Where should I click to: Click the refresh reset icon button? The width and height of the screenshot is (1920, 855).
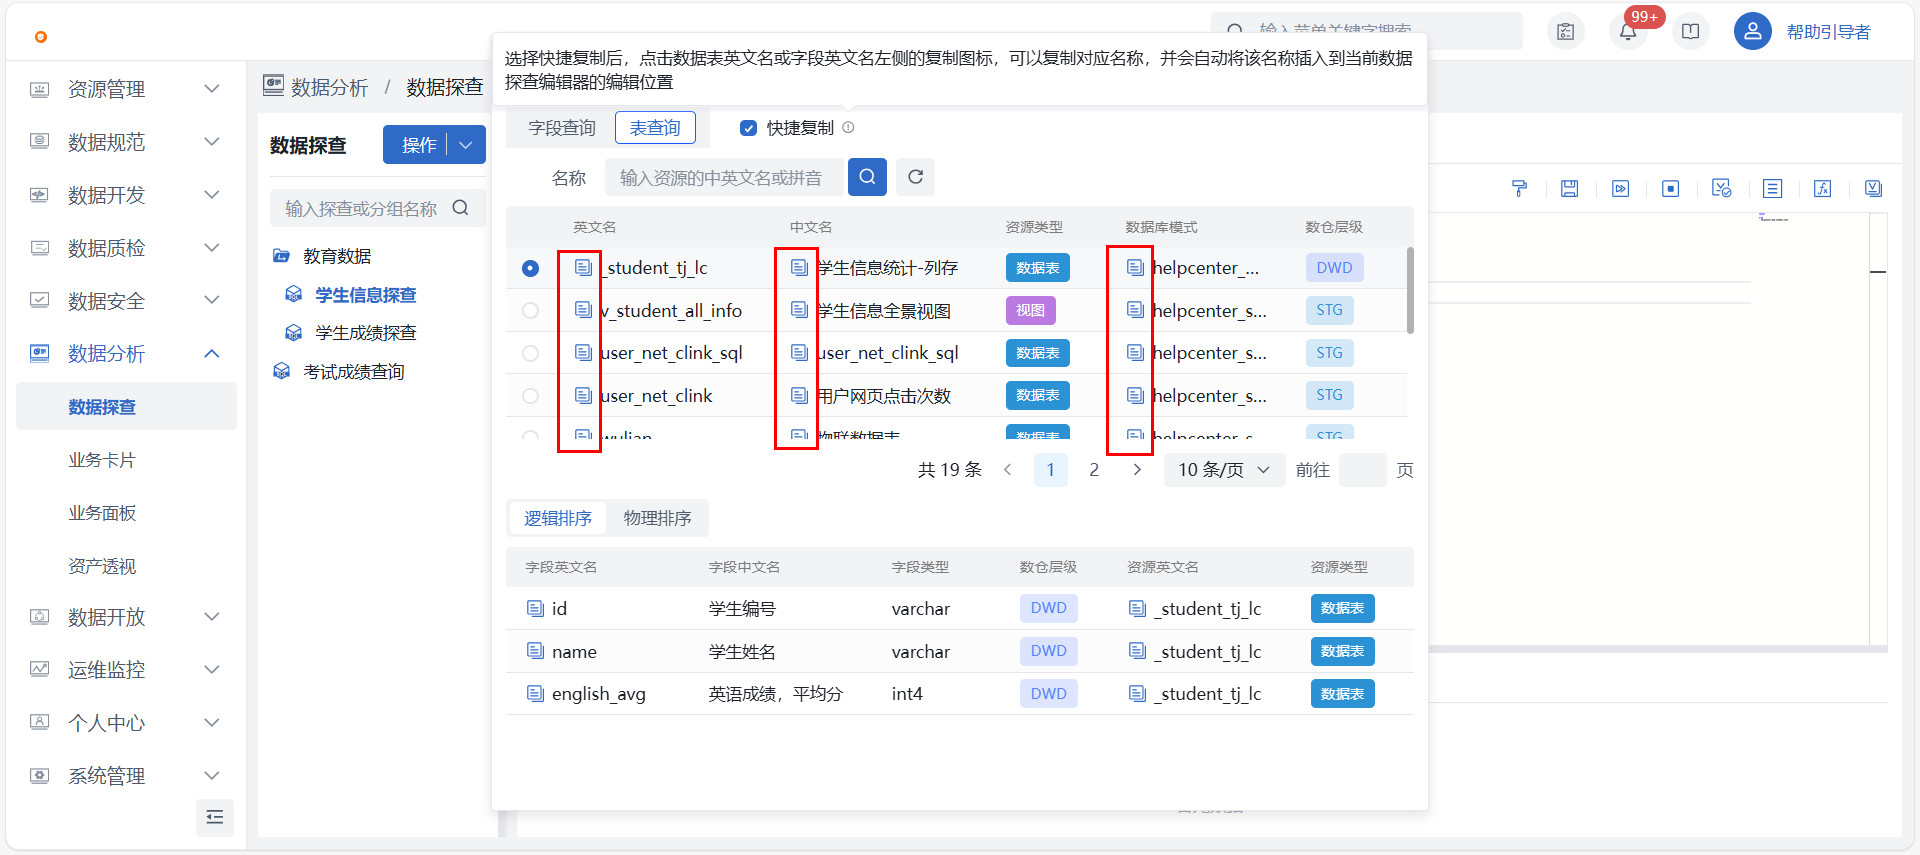pyautogui.click(x=915, y=177)
